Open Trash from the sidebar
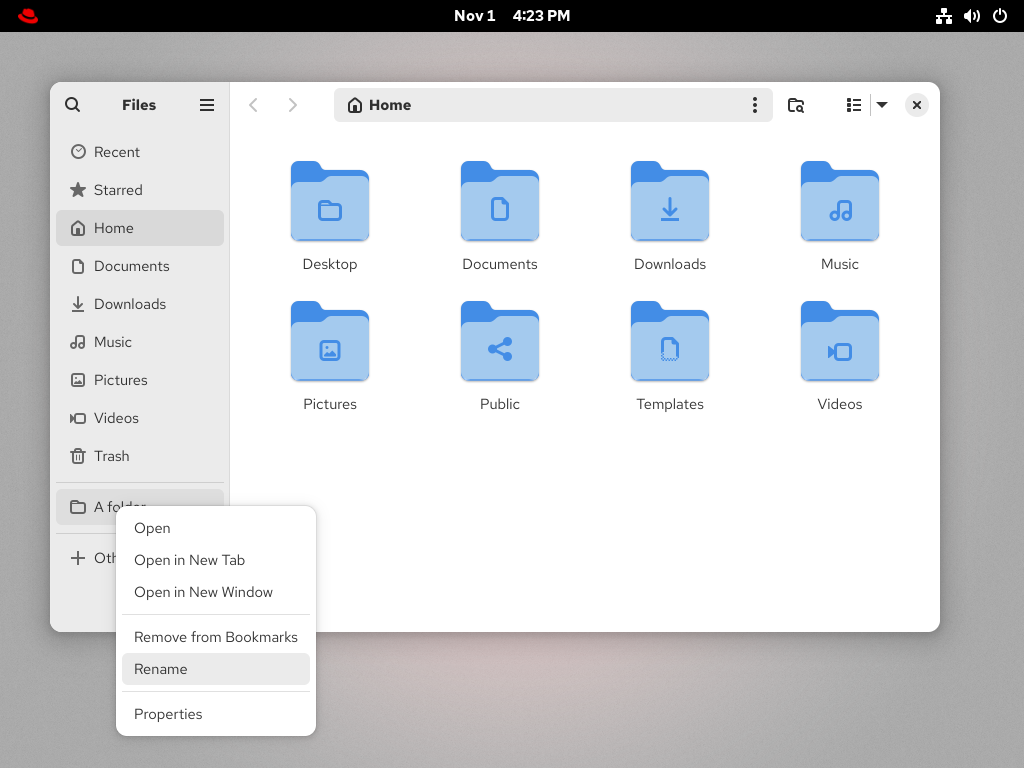The height and width of the screenshot is (768, 1024). pos(112,456)
